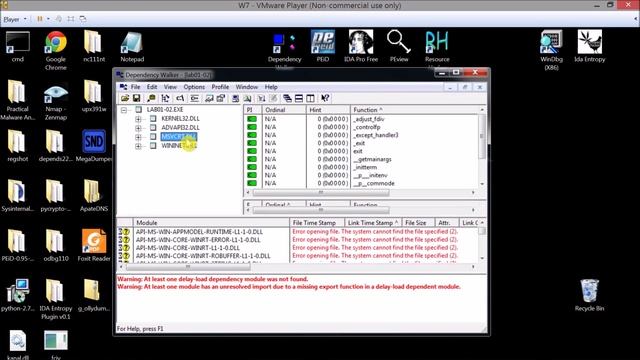Sort modules by File Time Stamp header
The height and width of the screenshot is (360, 640).
tap(316, 223)
